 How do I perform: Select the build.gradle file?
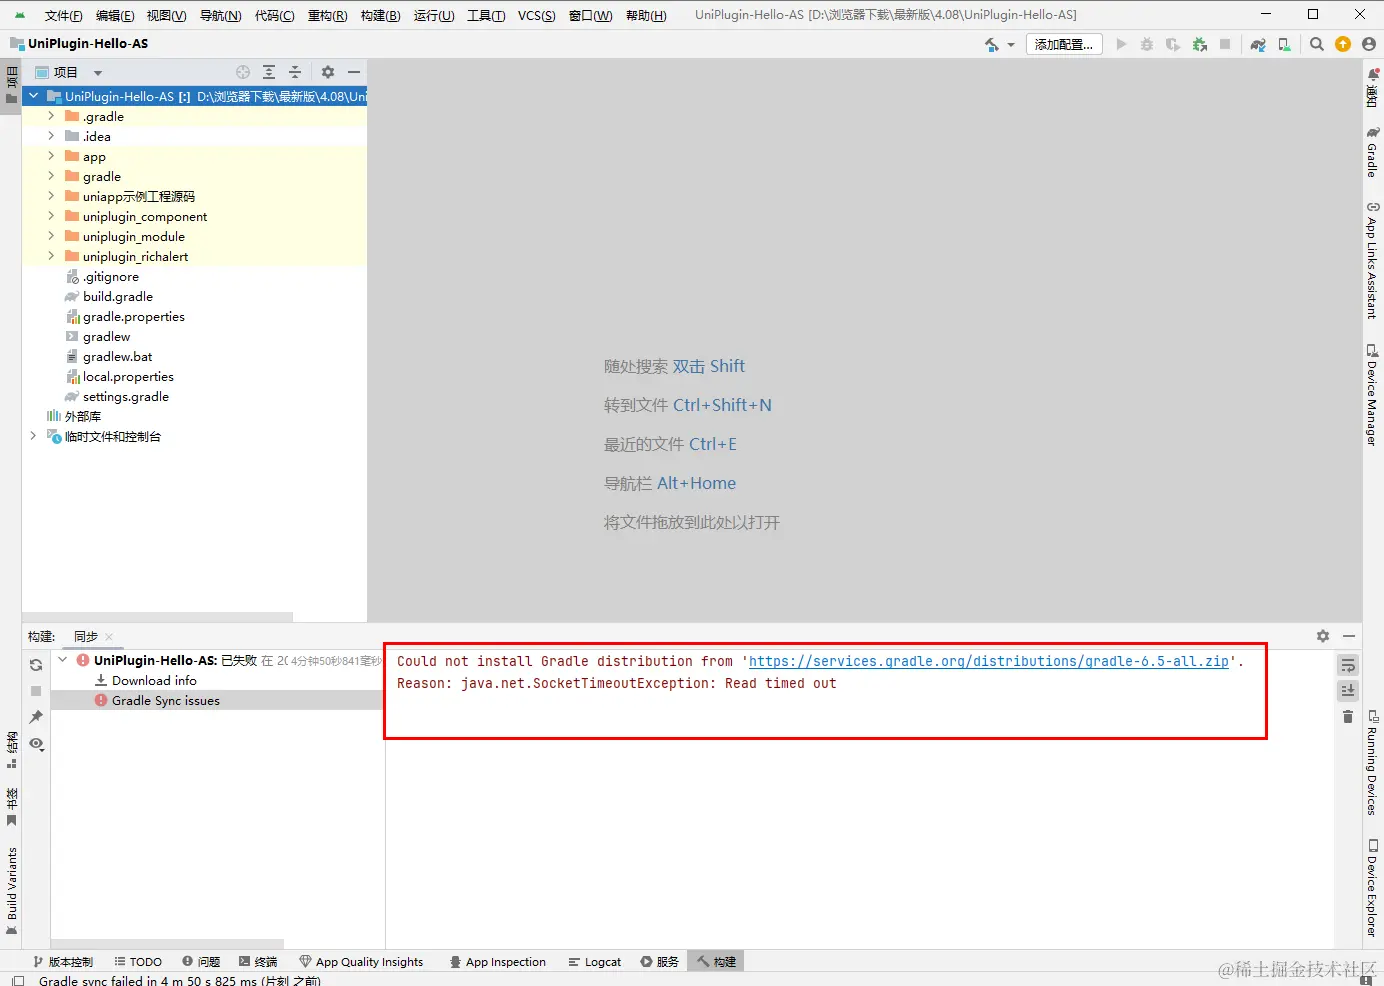[118, 296]
